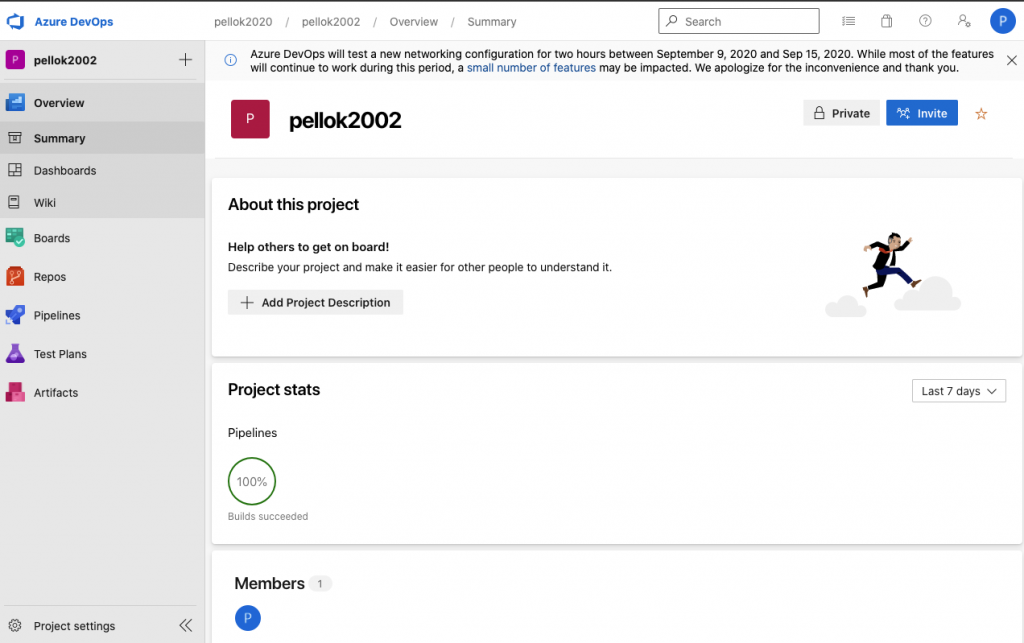The height and width of the screenshot is (643, 1024).
Task: Favorite the project with the star
Action: pos(981,114)
